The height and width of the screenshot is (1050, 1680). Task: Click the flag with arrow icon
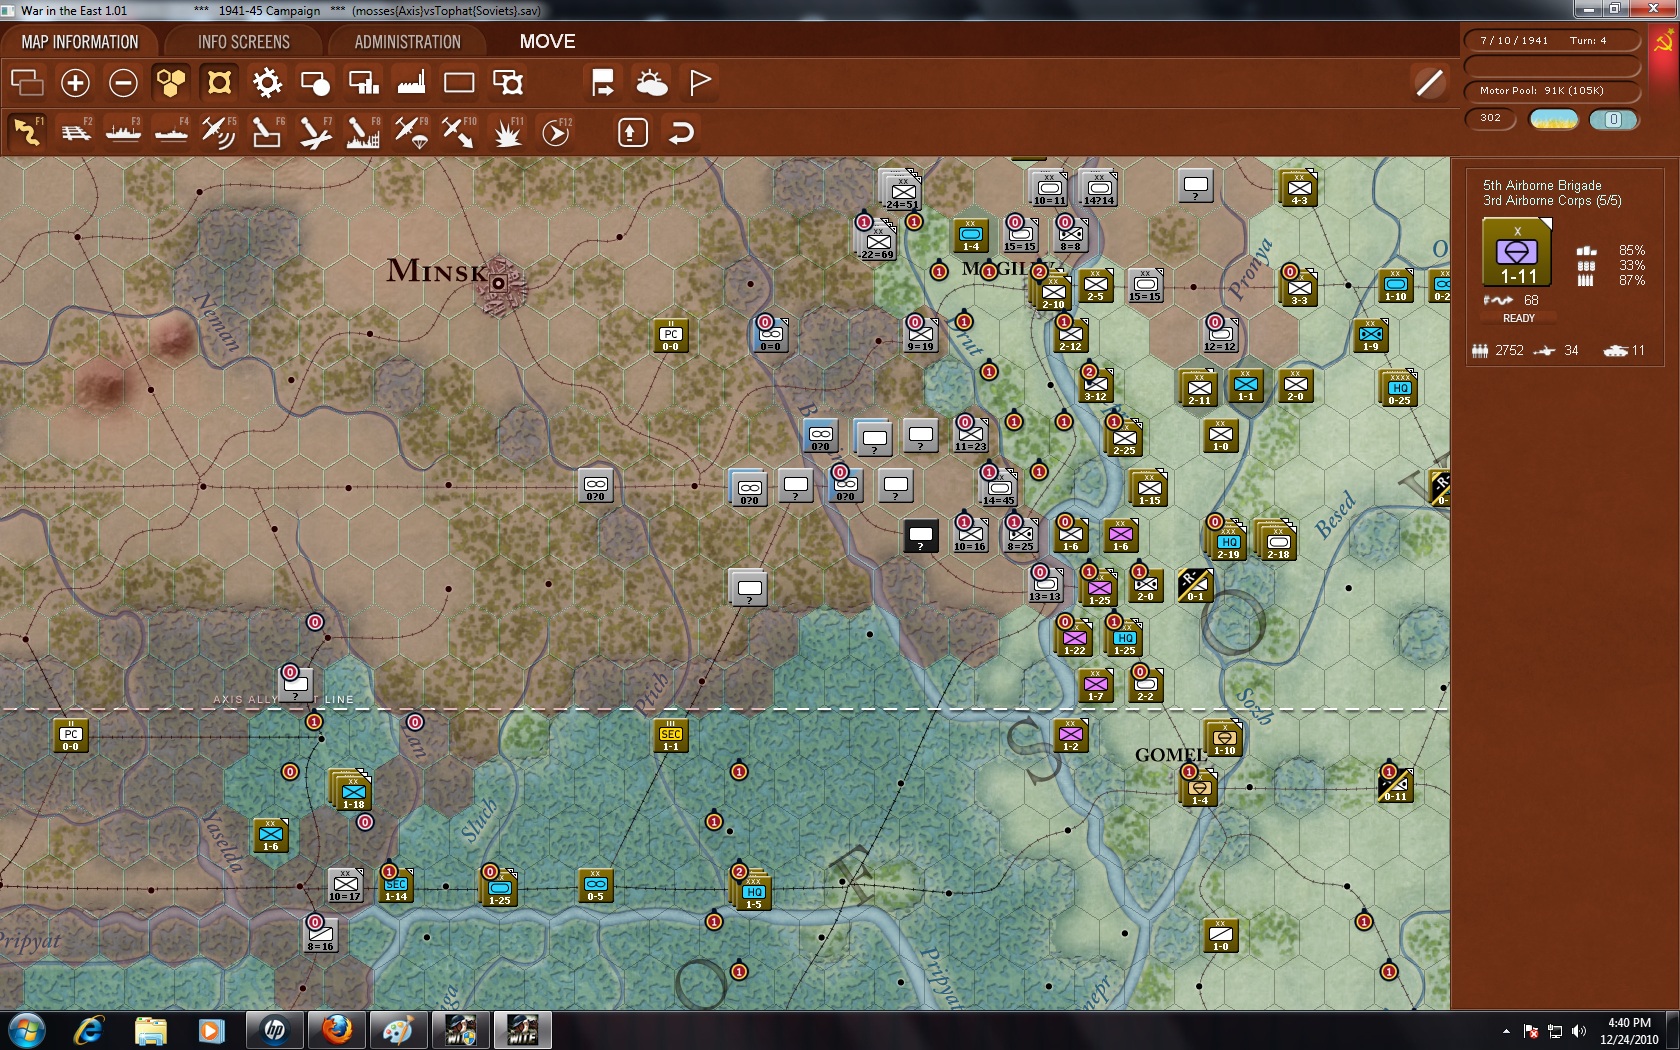pyautogui.click(x=603, y=83)
